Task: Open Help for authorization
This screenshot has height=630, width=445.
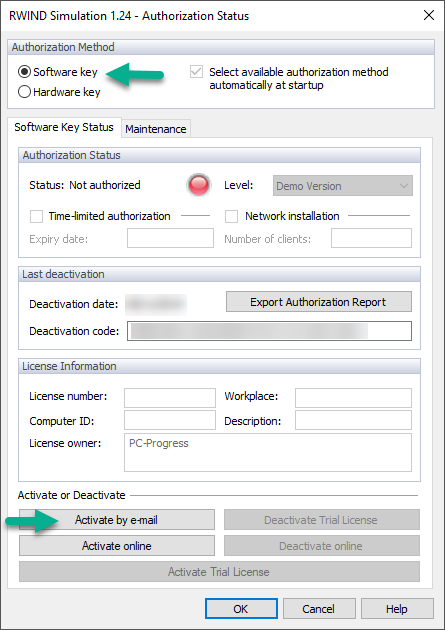Action: coord(397,609)
